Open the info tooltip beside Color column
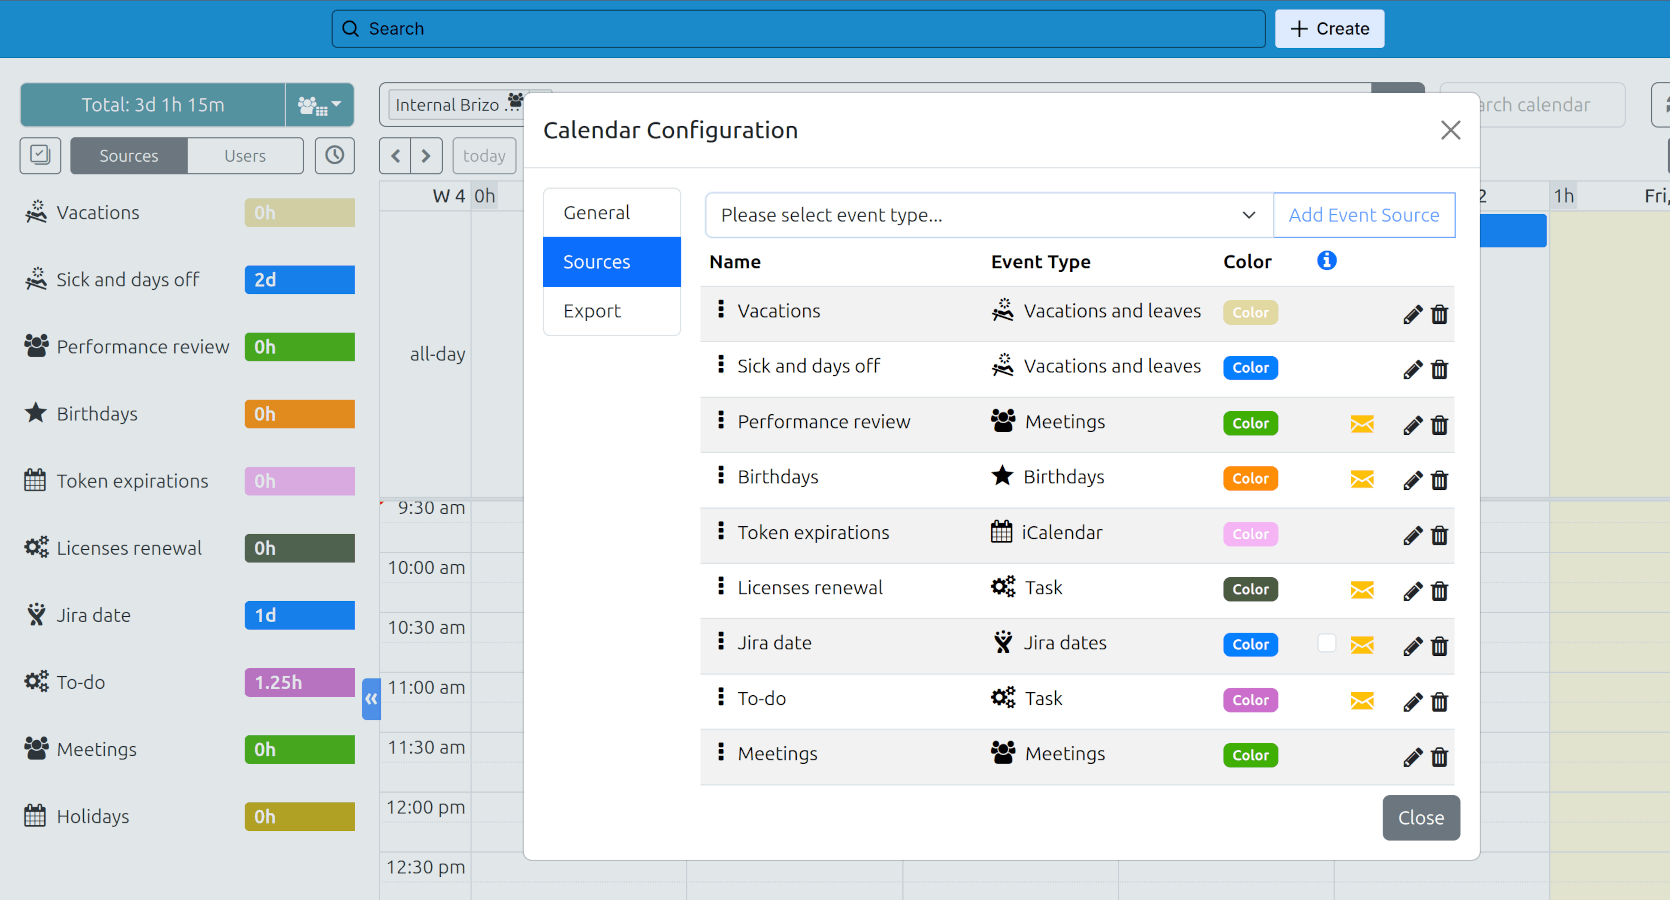Screen dimensions: 1670x900 coord(1327,260)
